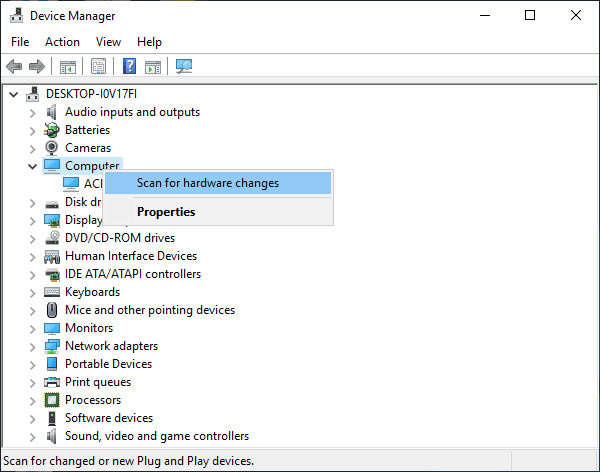This screenshot has width=600, height=472.
Task: Minimize the Device Manager window
Action: [x=485, y=15]
